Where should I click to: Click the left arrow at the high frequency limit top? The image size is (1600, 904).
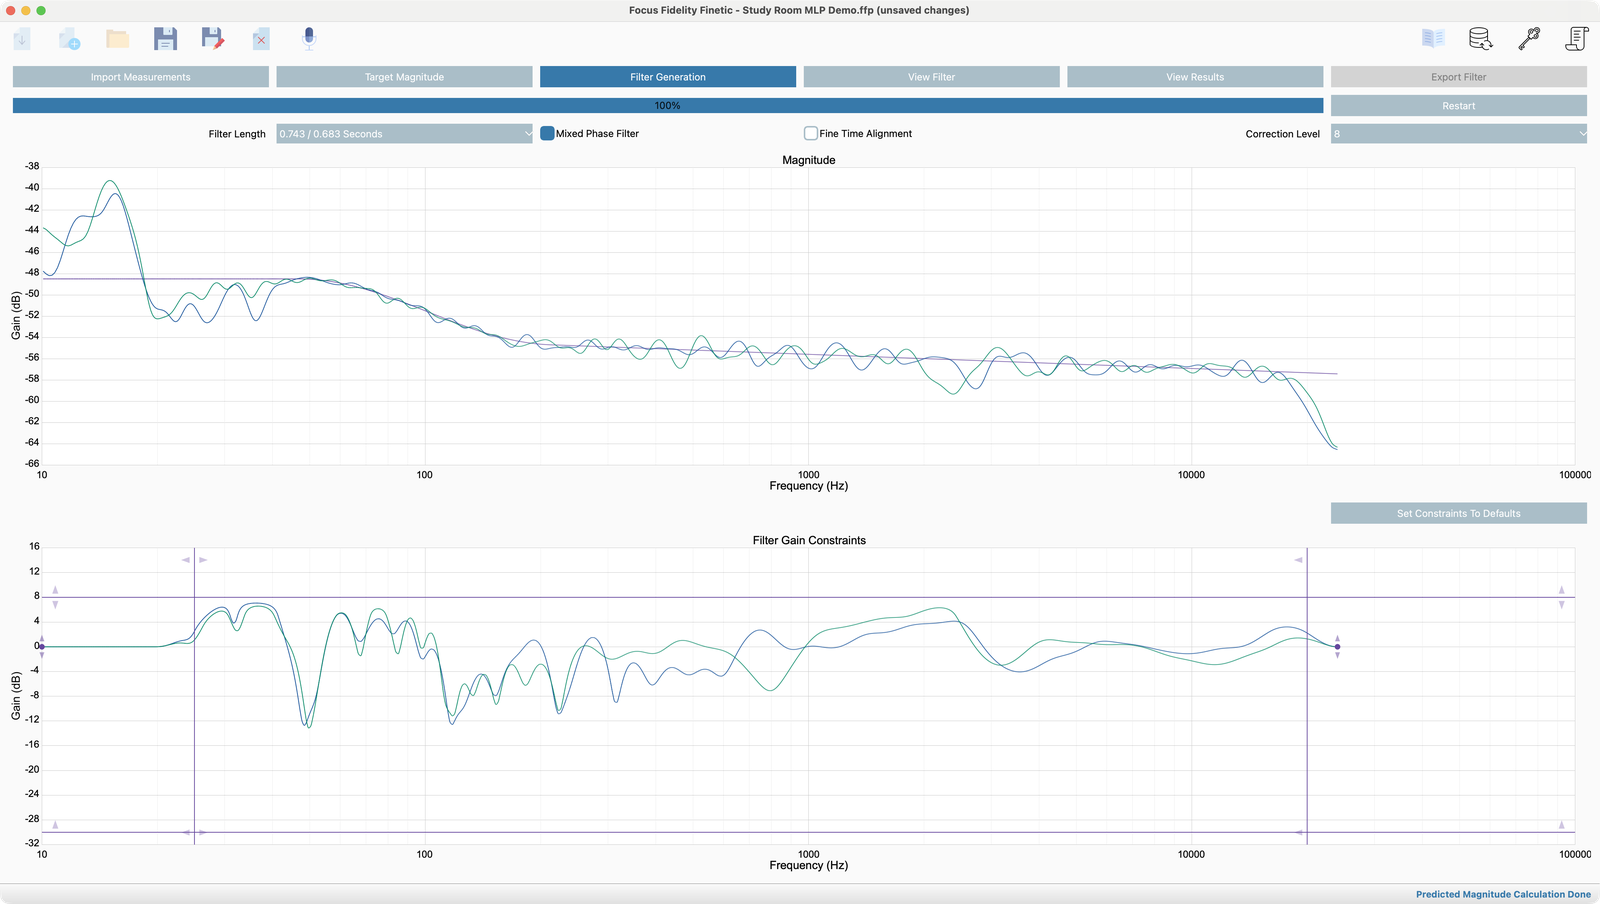pyautogui.click(x=1298, y=560)
